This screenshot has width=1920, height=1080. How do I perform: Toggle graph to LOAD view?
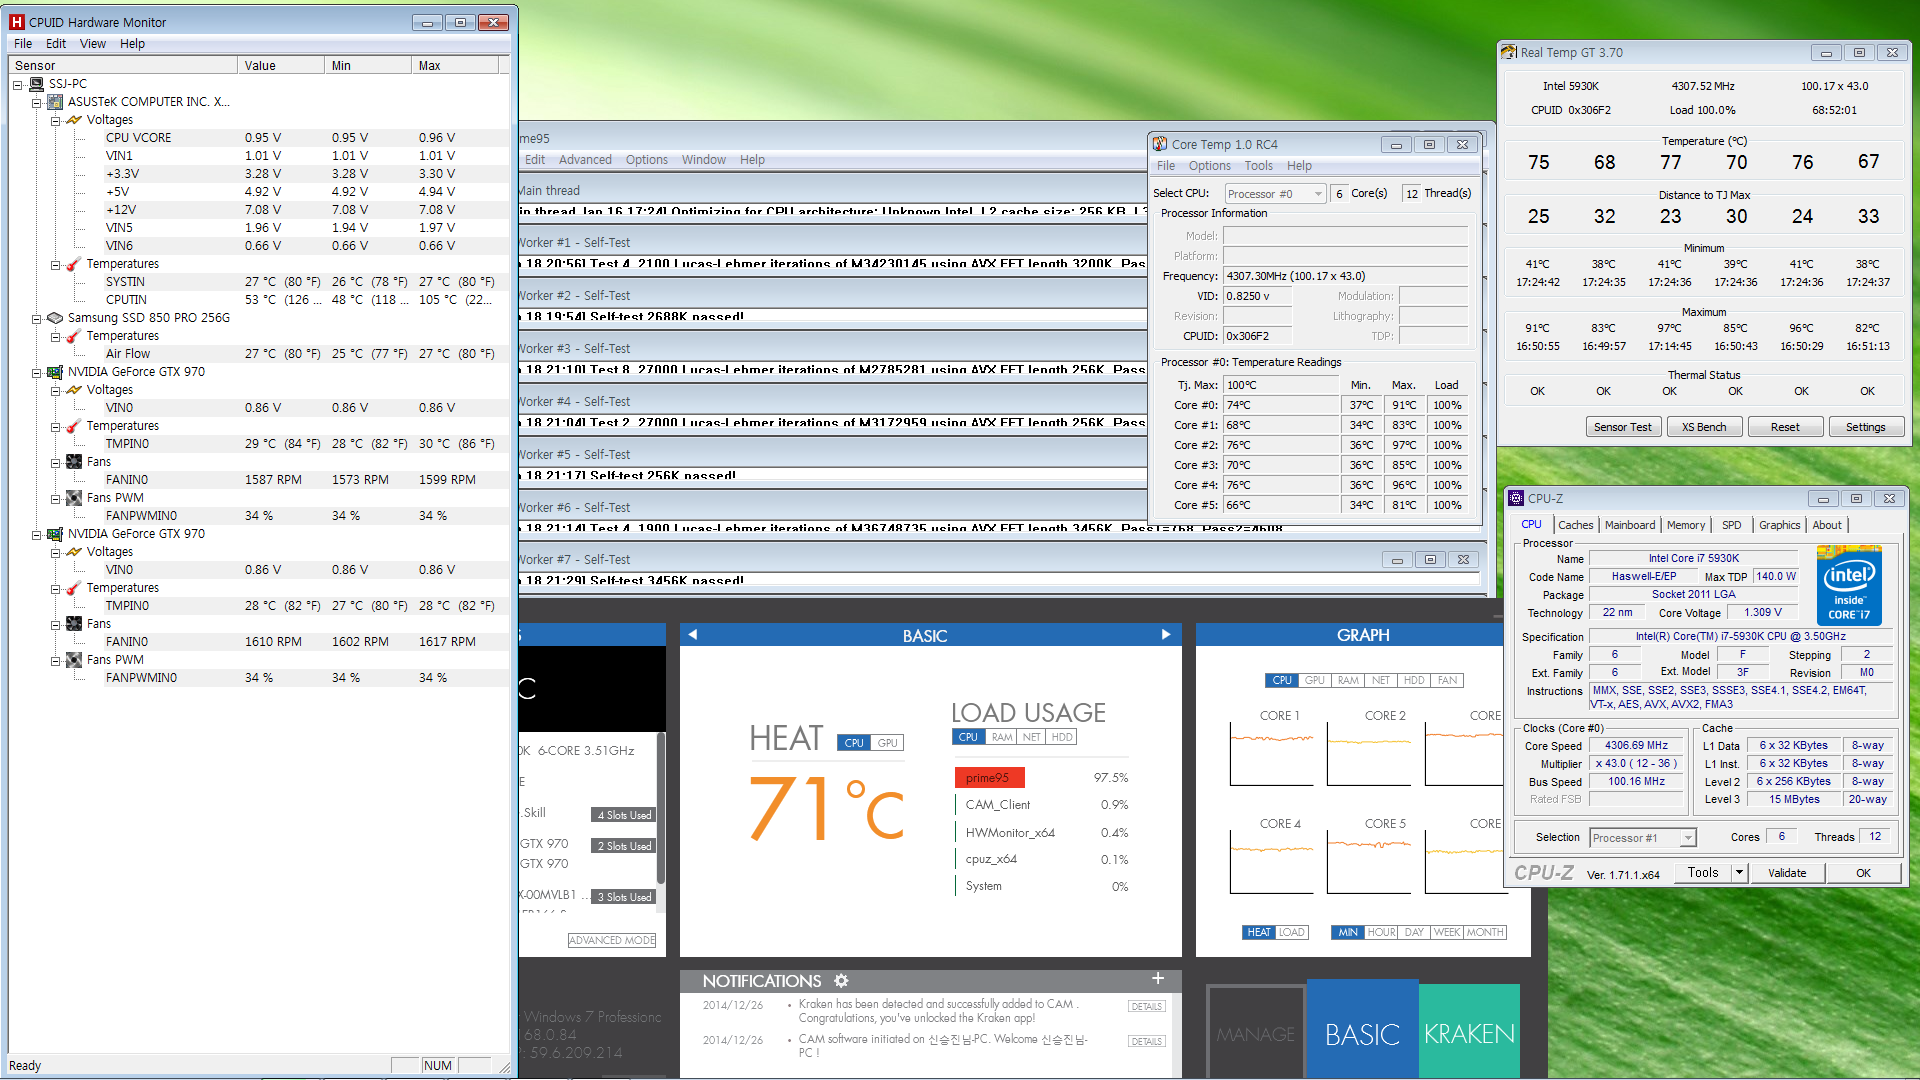click(1291, 932)
